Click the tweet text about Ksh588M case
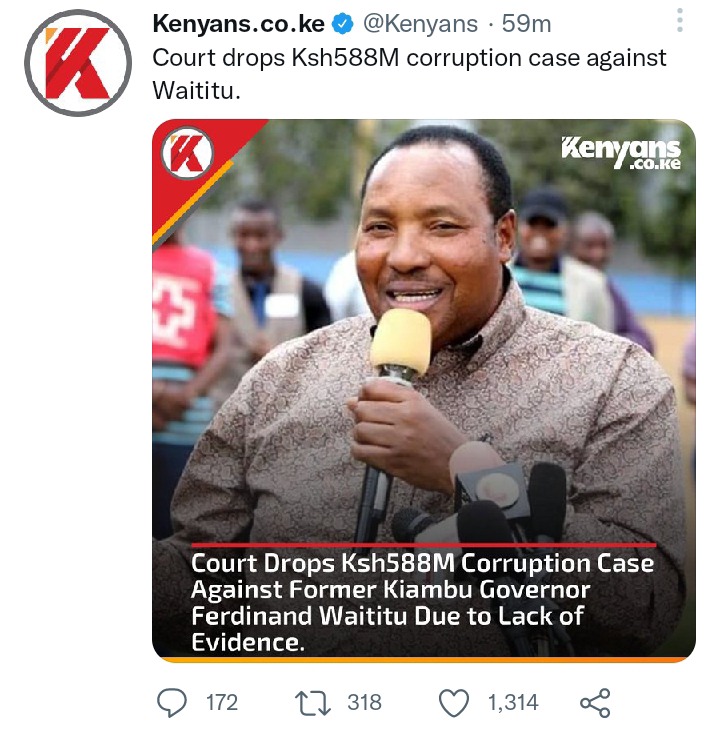720x741 pixels. point(409,74)
